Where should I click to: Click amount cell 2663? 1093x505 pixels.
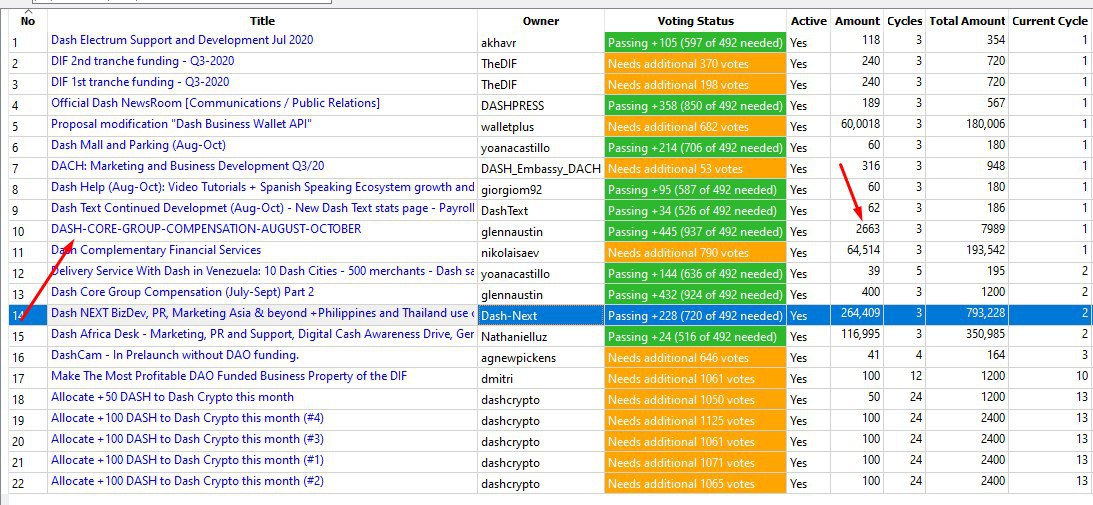[x=857, y=231]
